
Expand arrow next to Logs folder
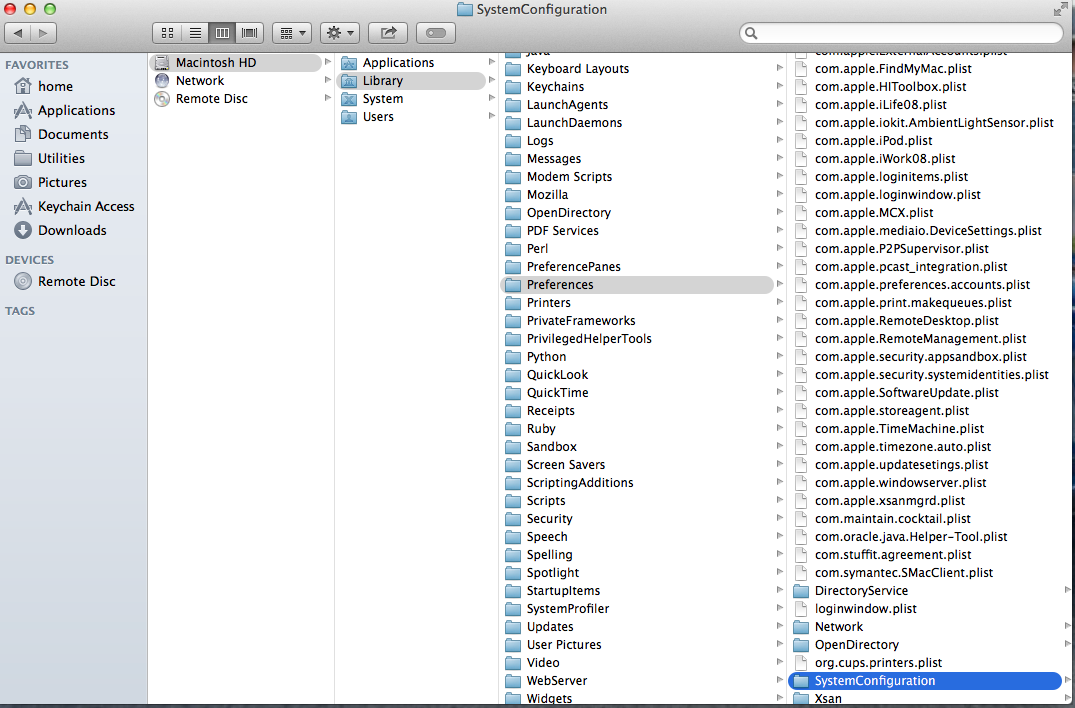tap(780, 140)
